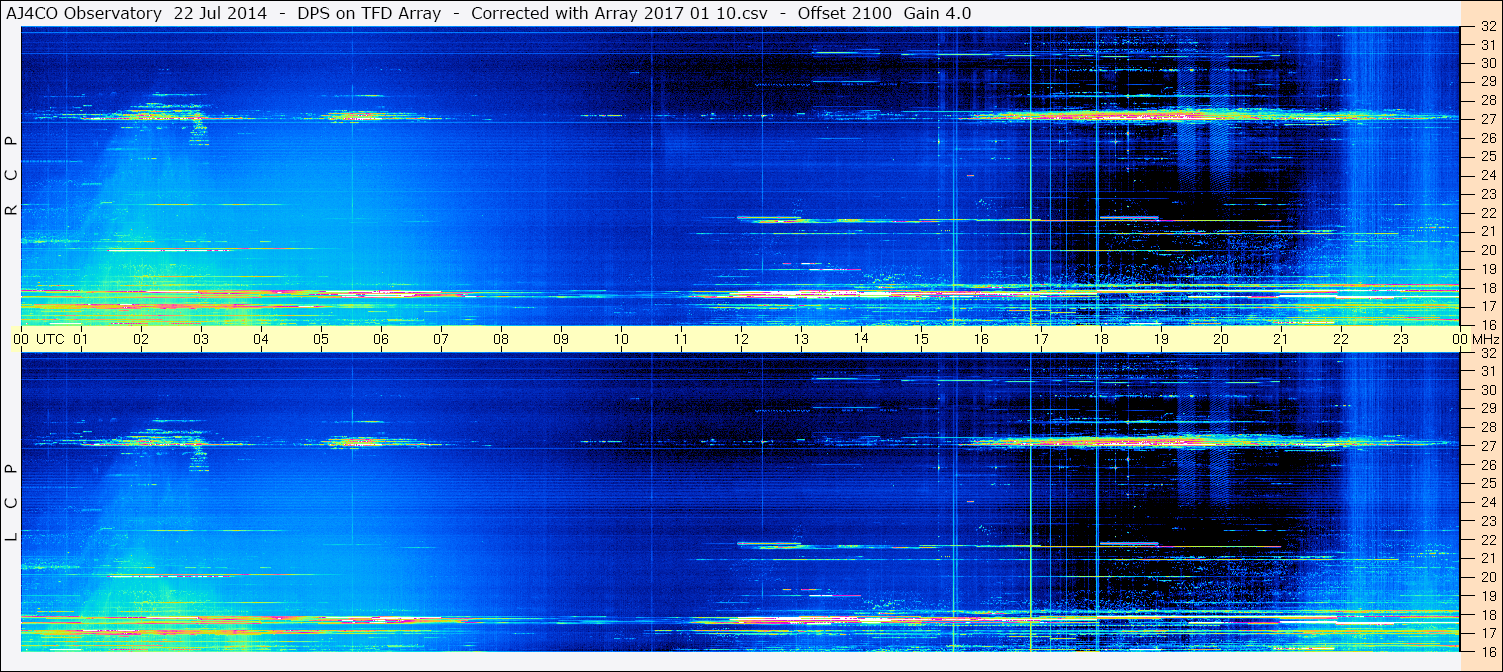
Task: Click the 00 MHz label ending the time axis
Action: (1476, 339)
